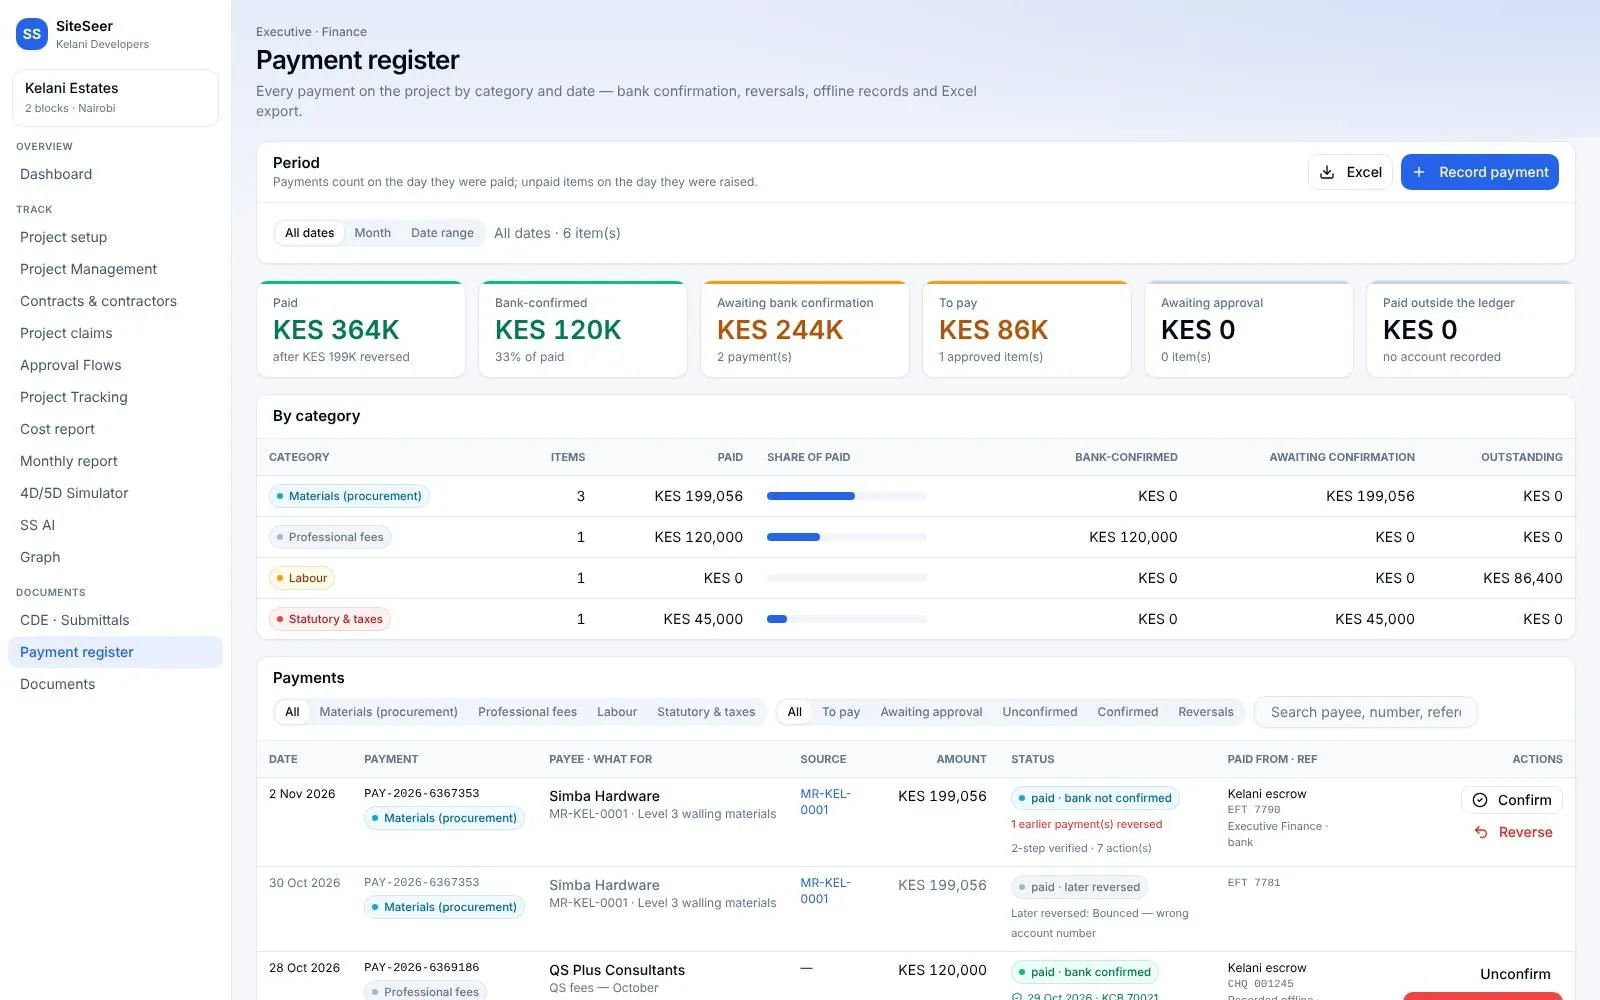Filter payments by Statutory & taxes tab
Image resolution: width=1600 pixels, height=1000 pixels.
pyautogui.click(x=706, y=712)
